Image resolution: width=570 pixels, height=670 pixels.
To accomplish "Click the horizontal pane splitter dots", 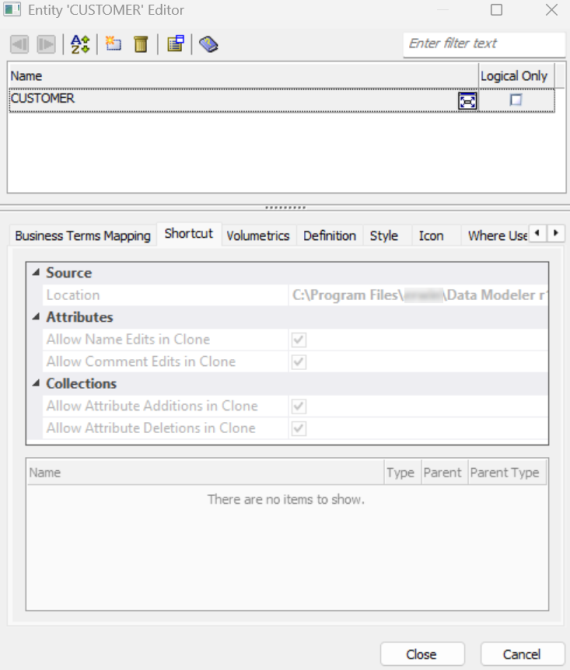I will (x=285, y=208).
